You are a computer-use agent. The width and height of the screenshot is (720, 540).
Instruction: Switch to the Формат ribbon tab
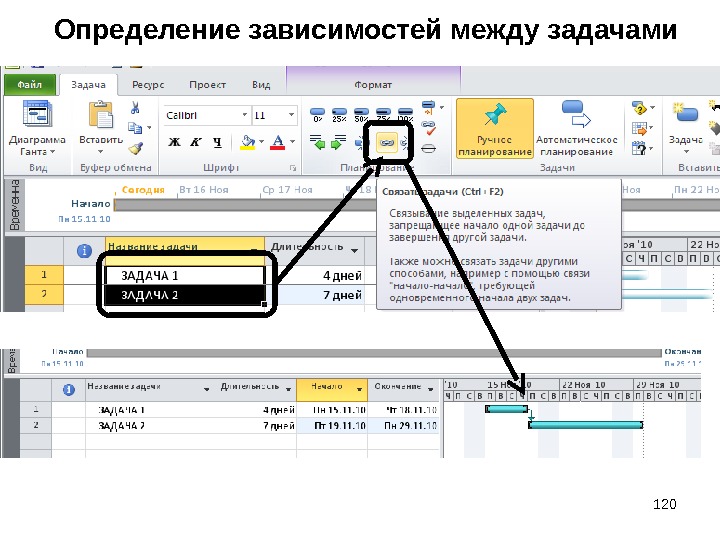(373, 85)
